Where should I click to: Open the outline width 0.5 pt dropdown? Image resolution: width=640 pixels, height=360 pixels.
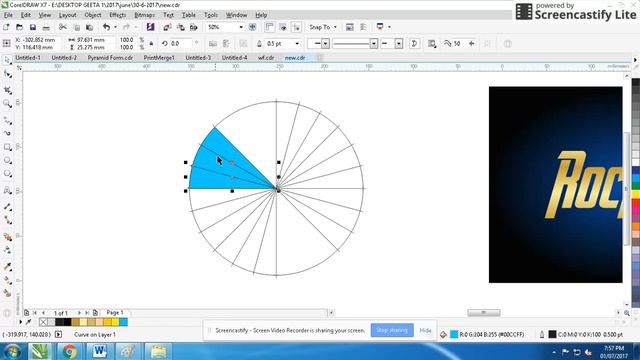point(297,44)
